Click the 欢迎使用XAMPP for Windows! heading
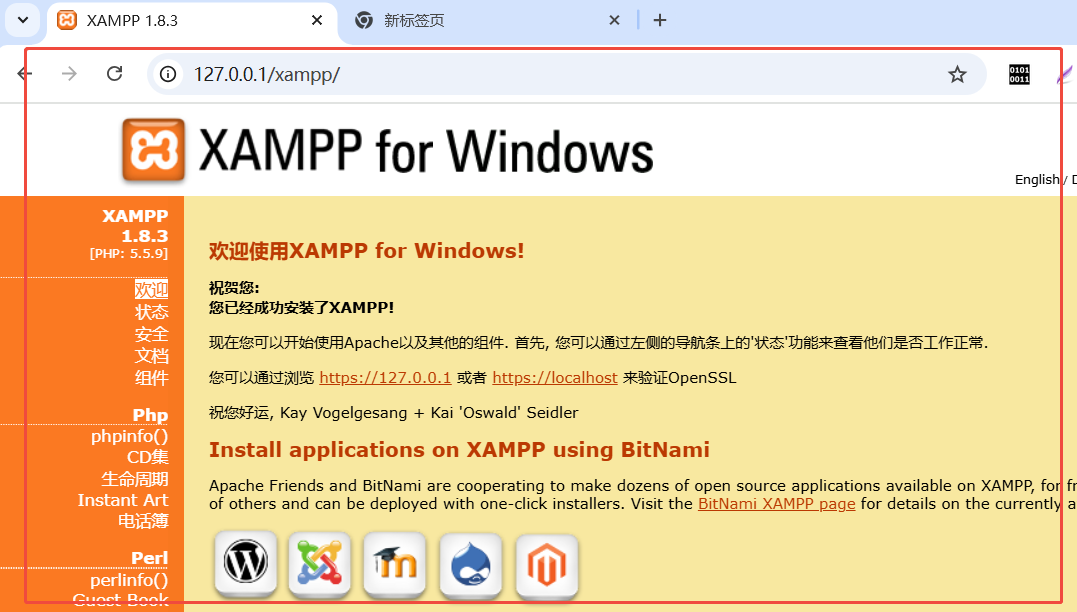Viewport: 1077px width, 612px height. pyautogui.click(x=367, y=251)
